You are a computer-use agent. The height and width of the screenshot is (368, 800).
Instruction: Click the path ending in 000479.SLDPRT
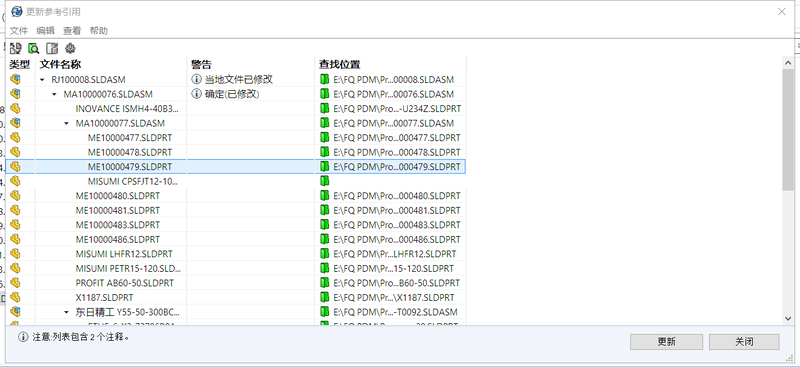pyautogui.click(x=397, y=167)
